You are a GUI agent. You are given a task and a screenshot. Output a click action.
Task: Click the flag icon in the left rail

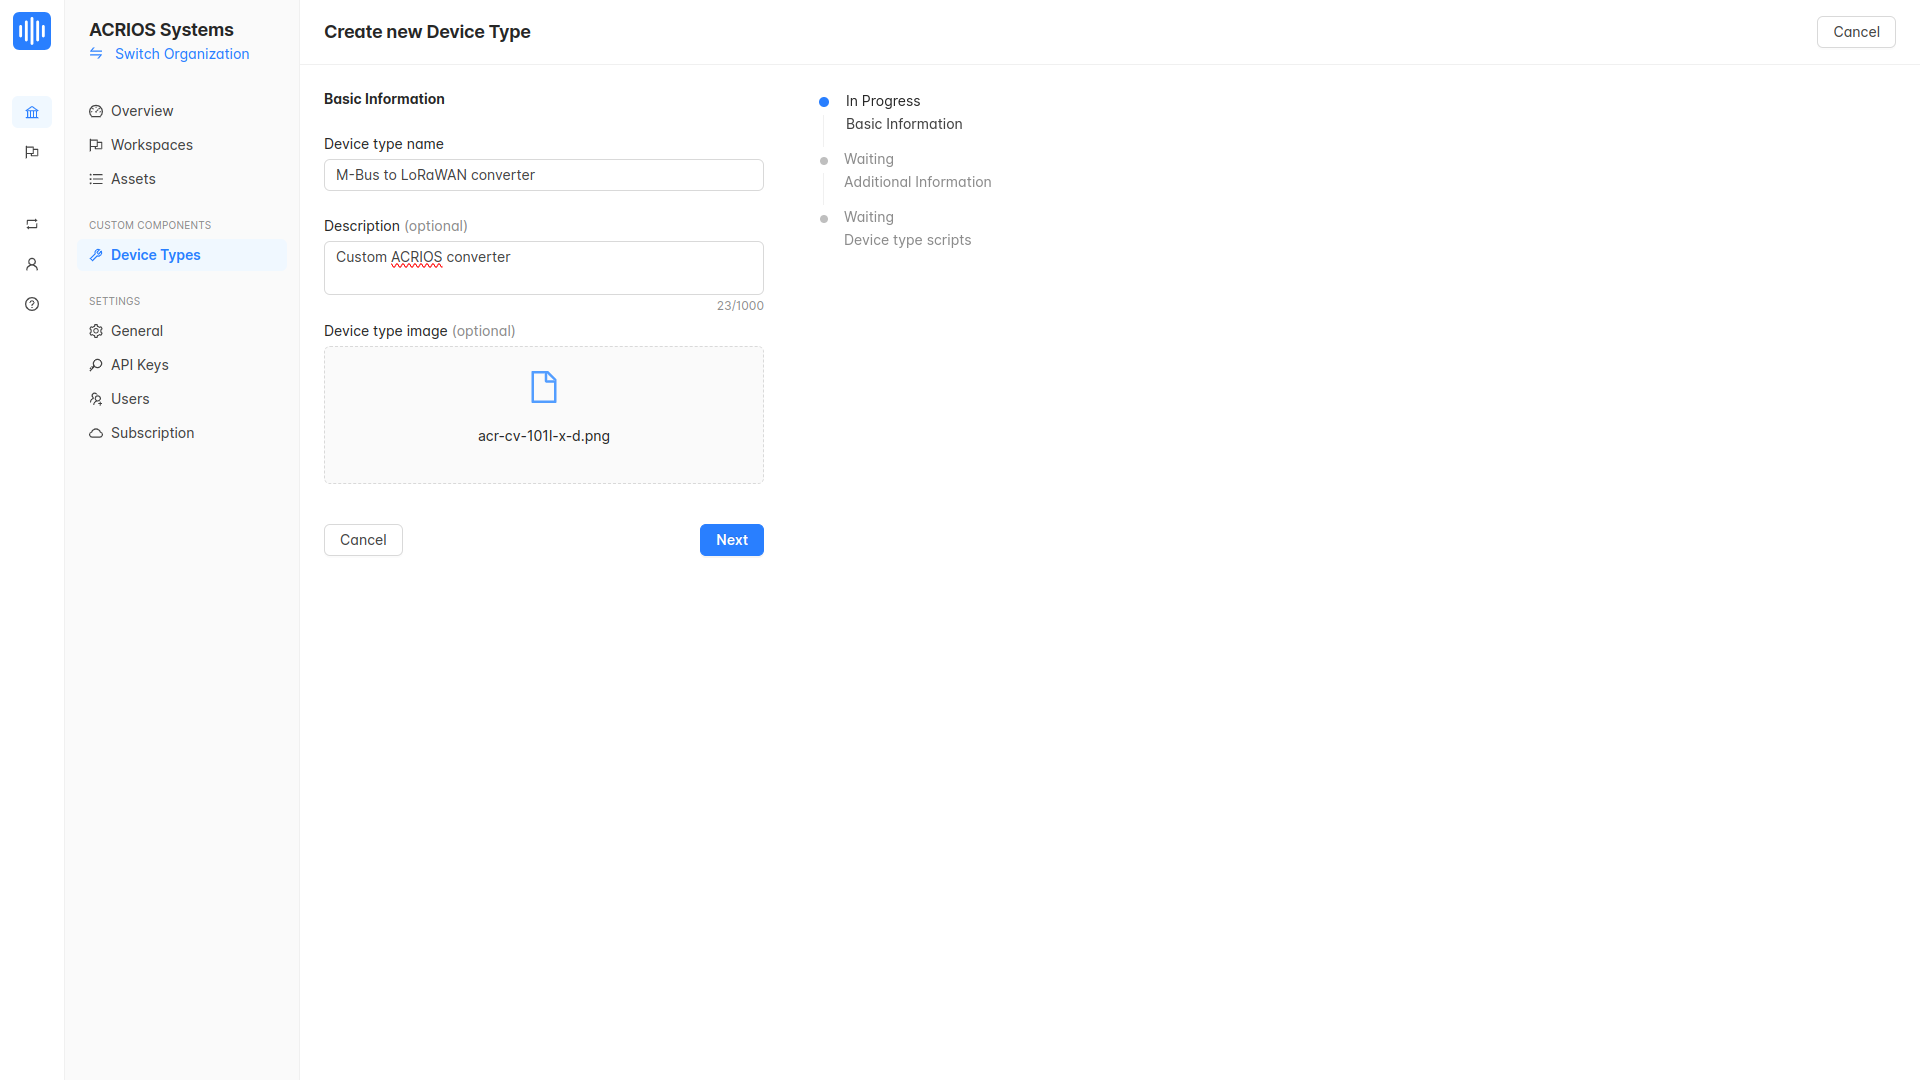[32, 152]
